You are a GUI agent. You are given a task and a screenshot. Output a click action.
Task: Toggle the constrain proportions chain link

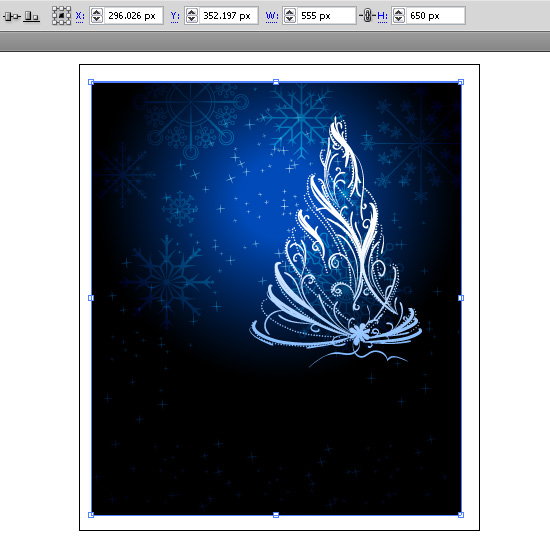pos(367,16)
